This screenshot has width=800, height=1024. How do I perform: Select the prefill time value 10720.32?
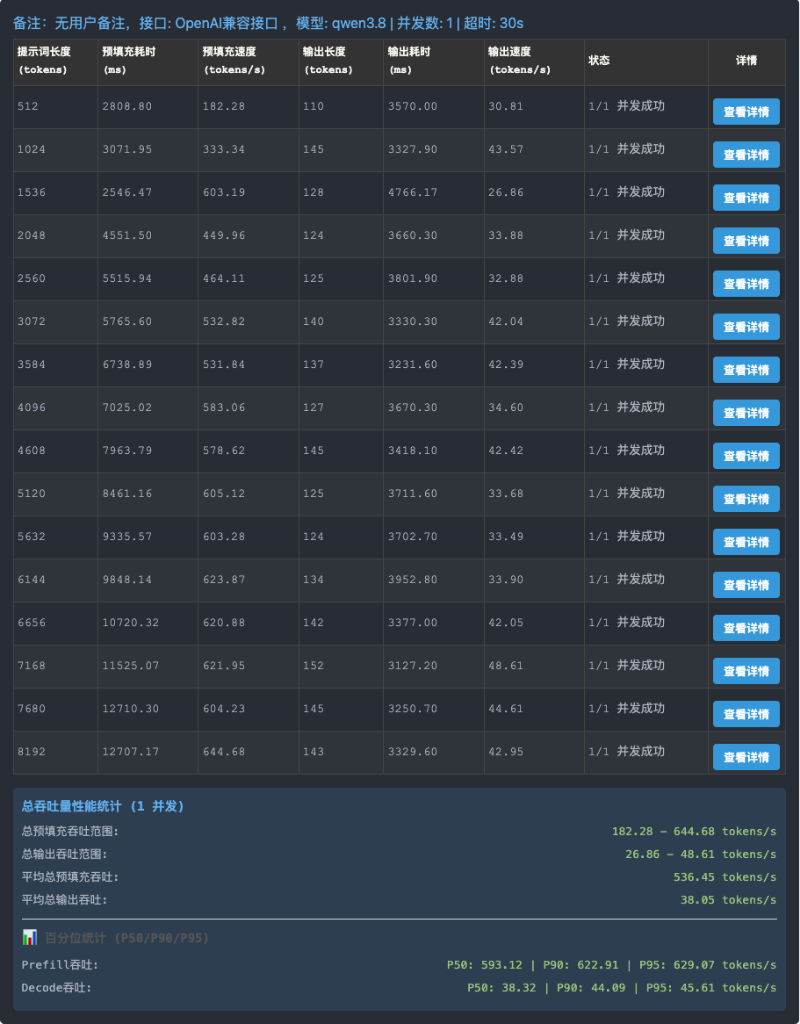pos(131,623)
